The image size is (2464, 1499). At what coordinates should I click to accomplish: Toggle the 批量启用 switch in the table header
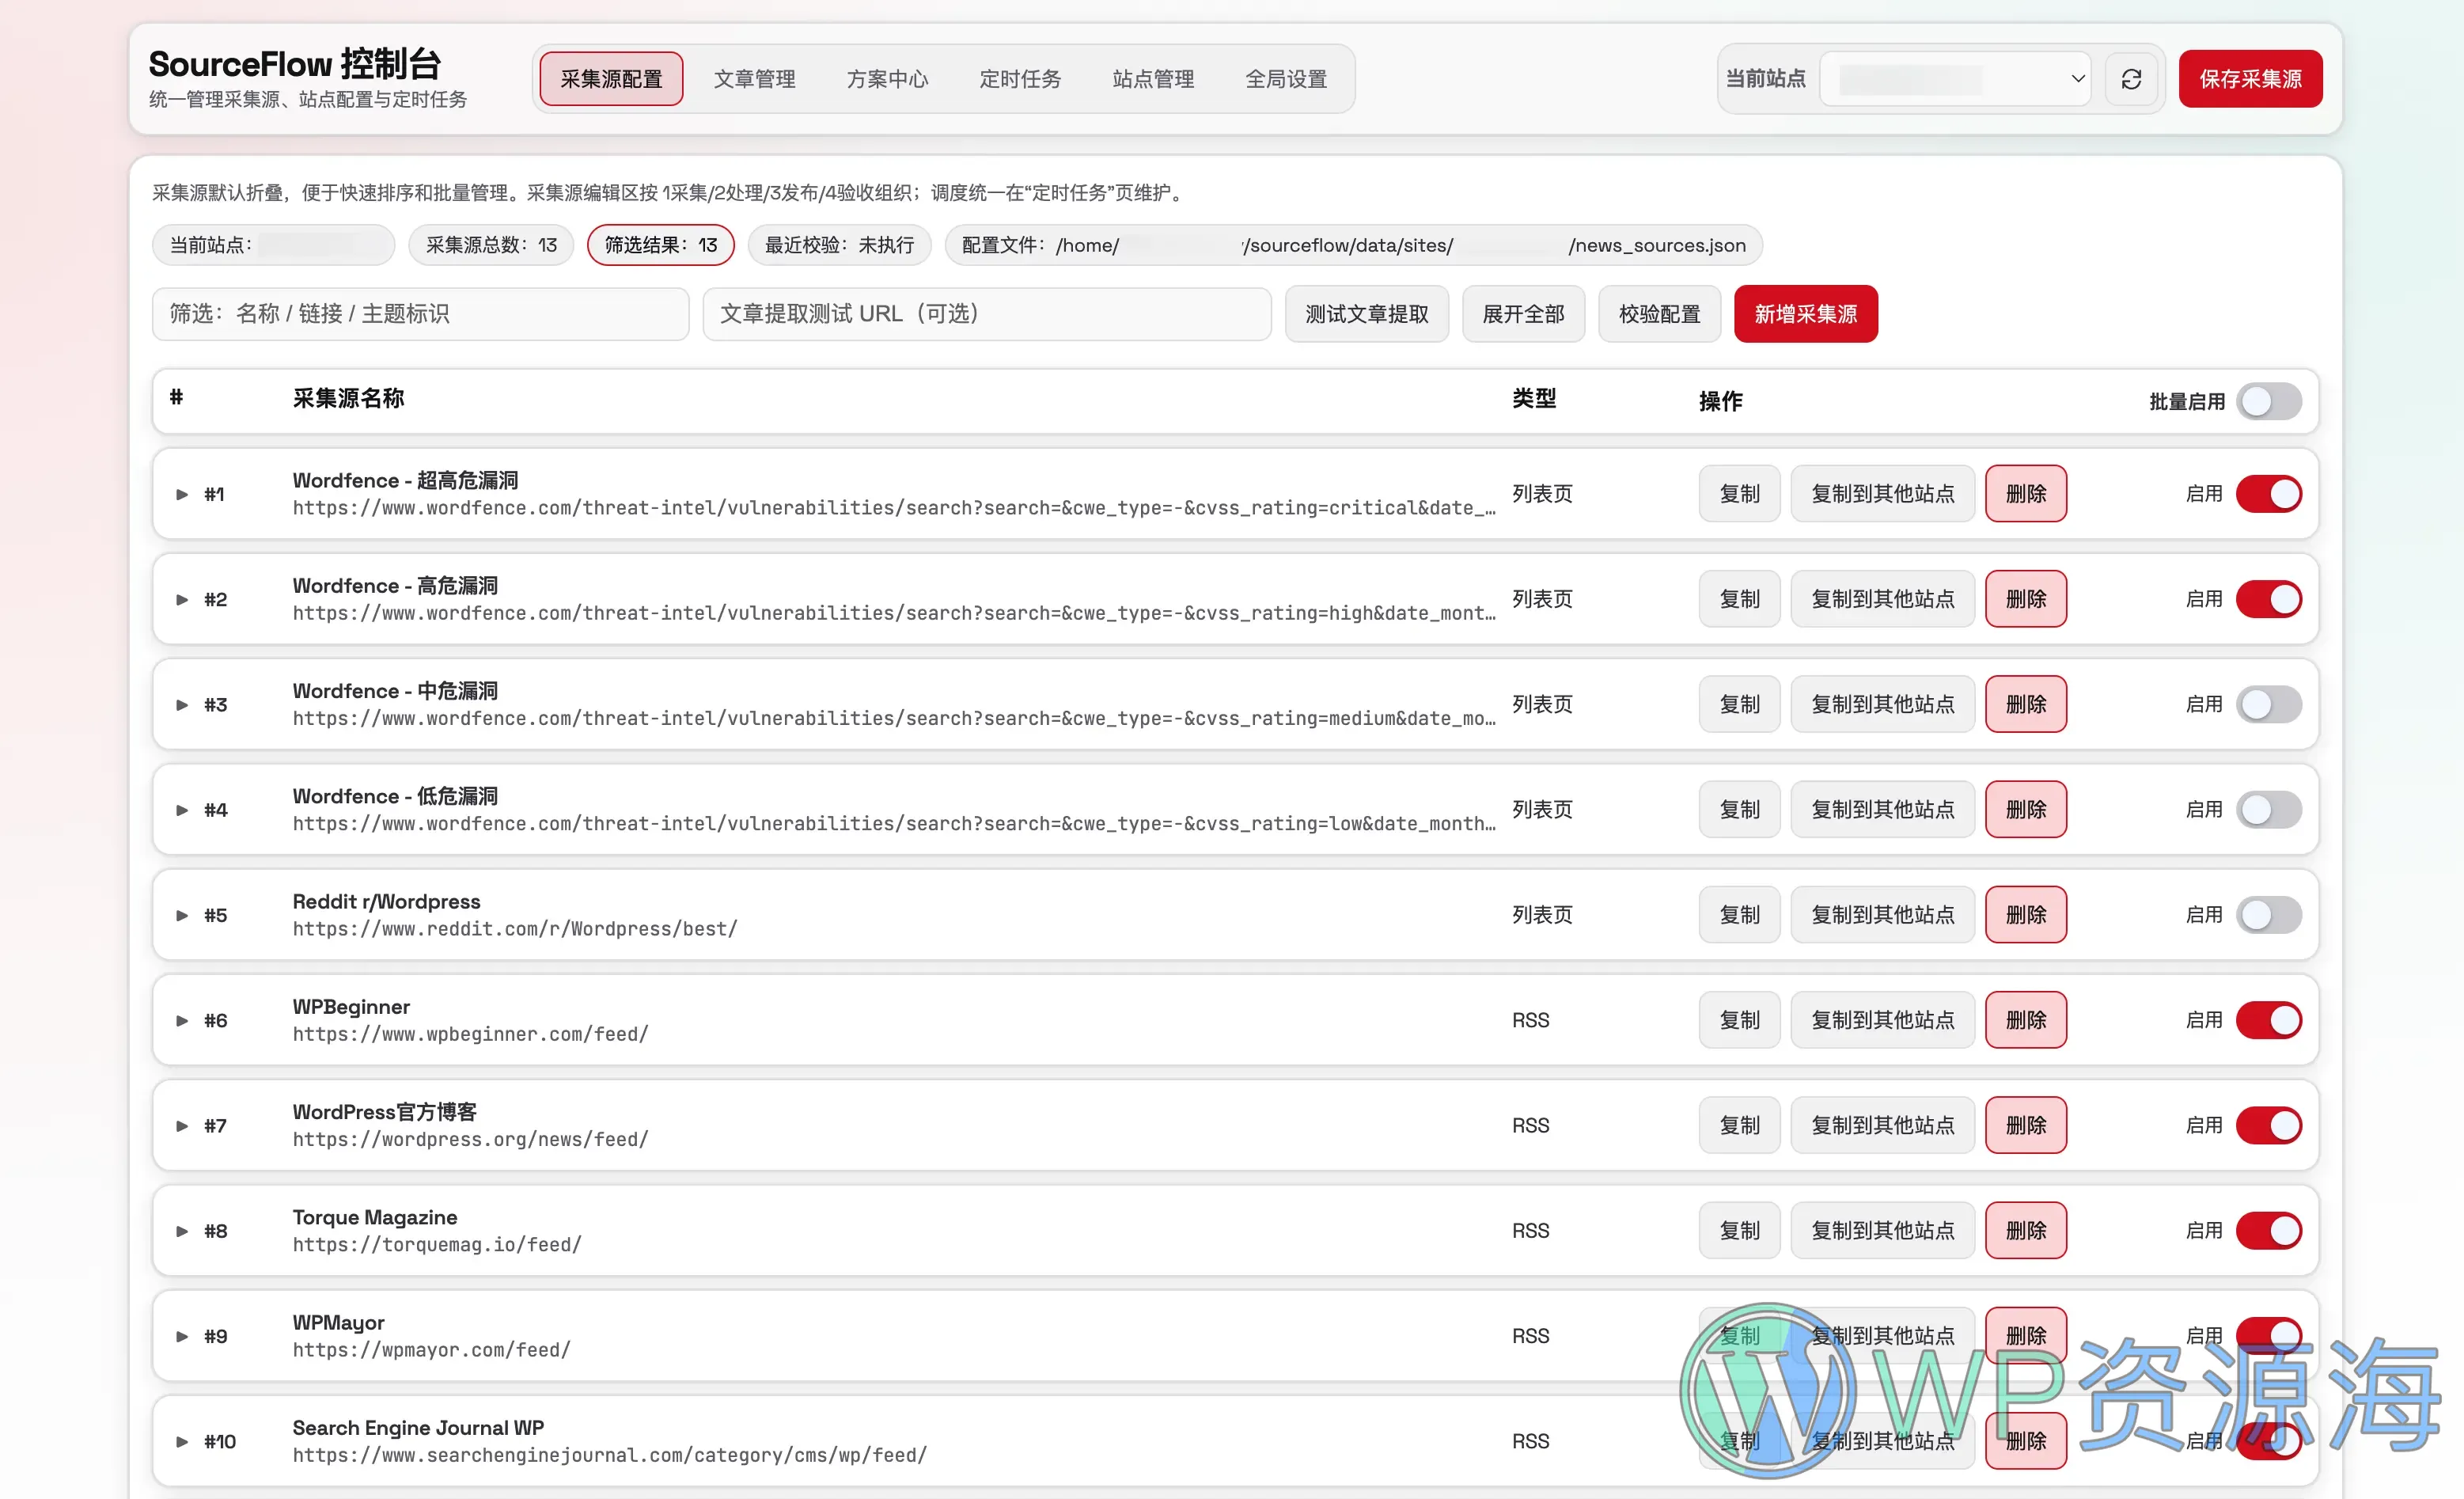(2268, 400)
